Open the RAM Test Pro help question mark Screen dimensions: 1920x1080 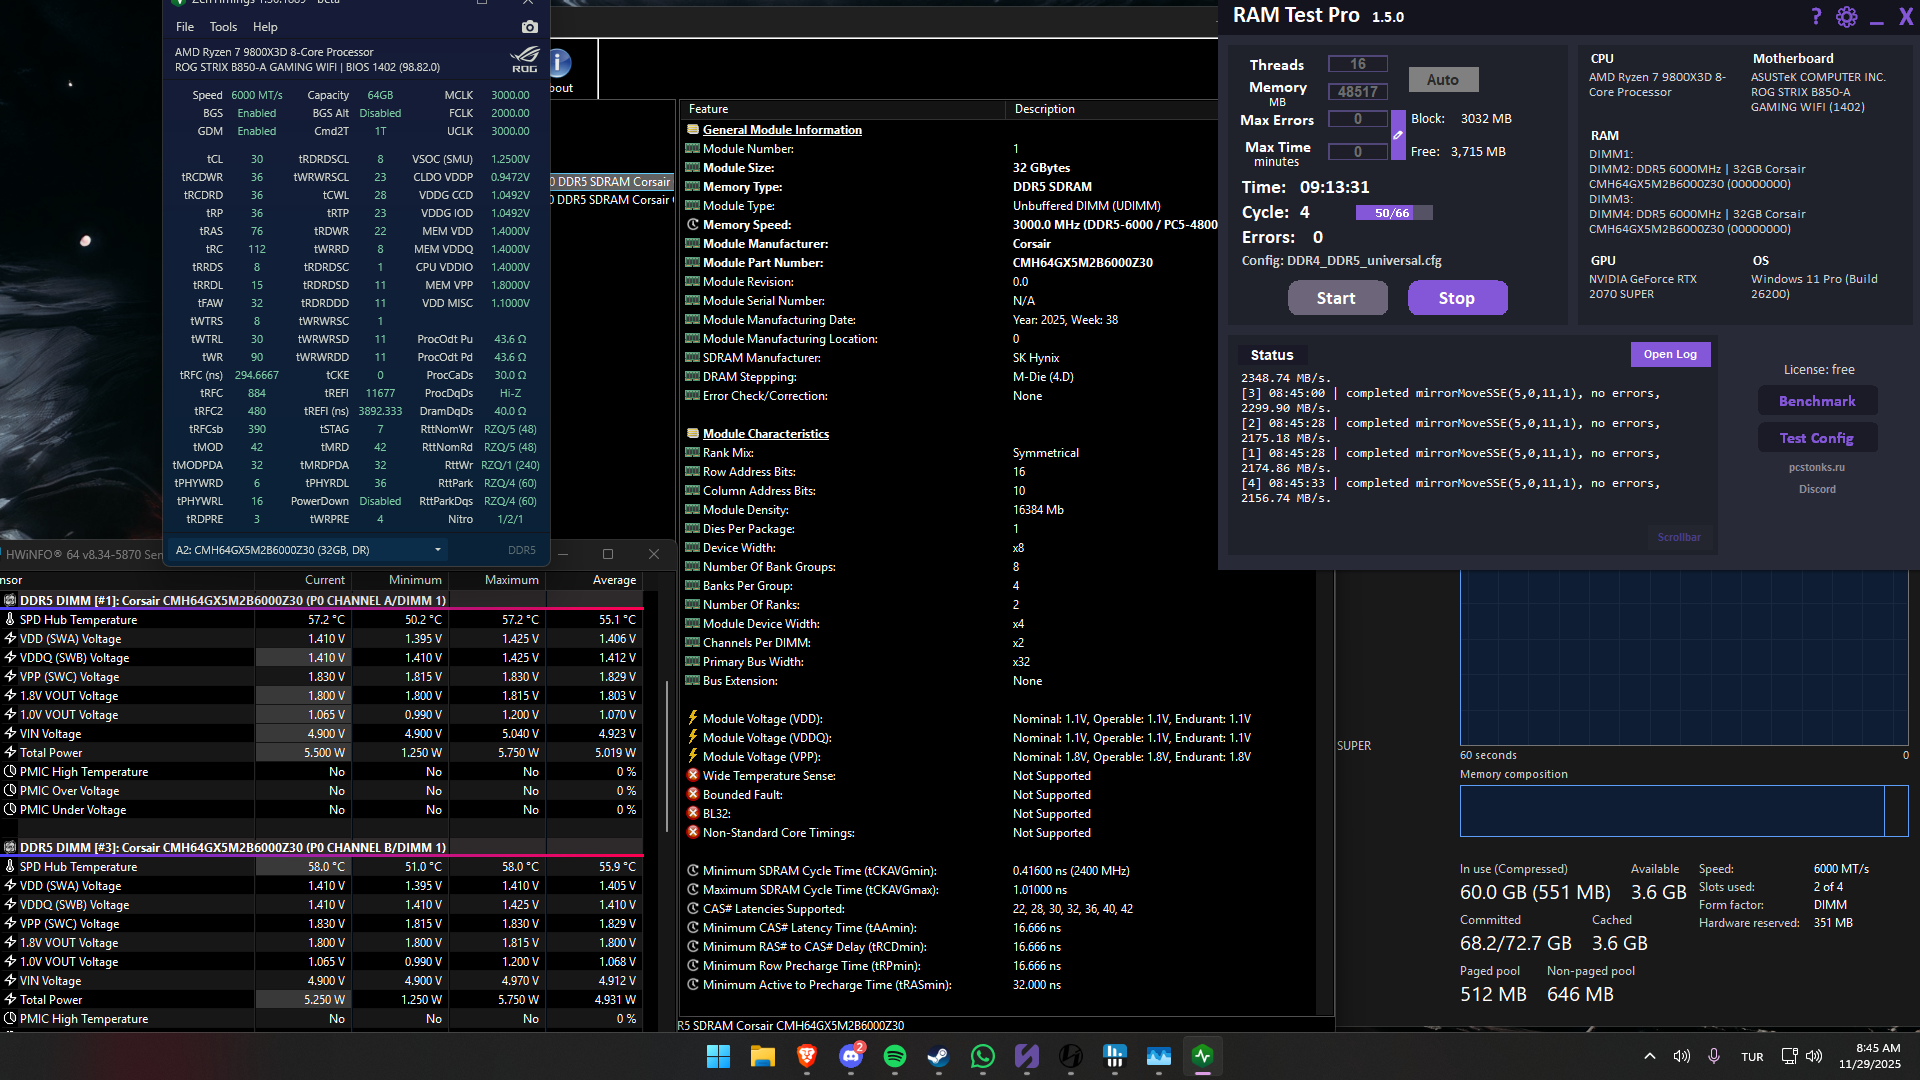tap(1816, 16)
